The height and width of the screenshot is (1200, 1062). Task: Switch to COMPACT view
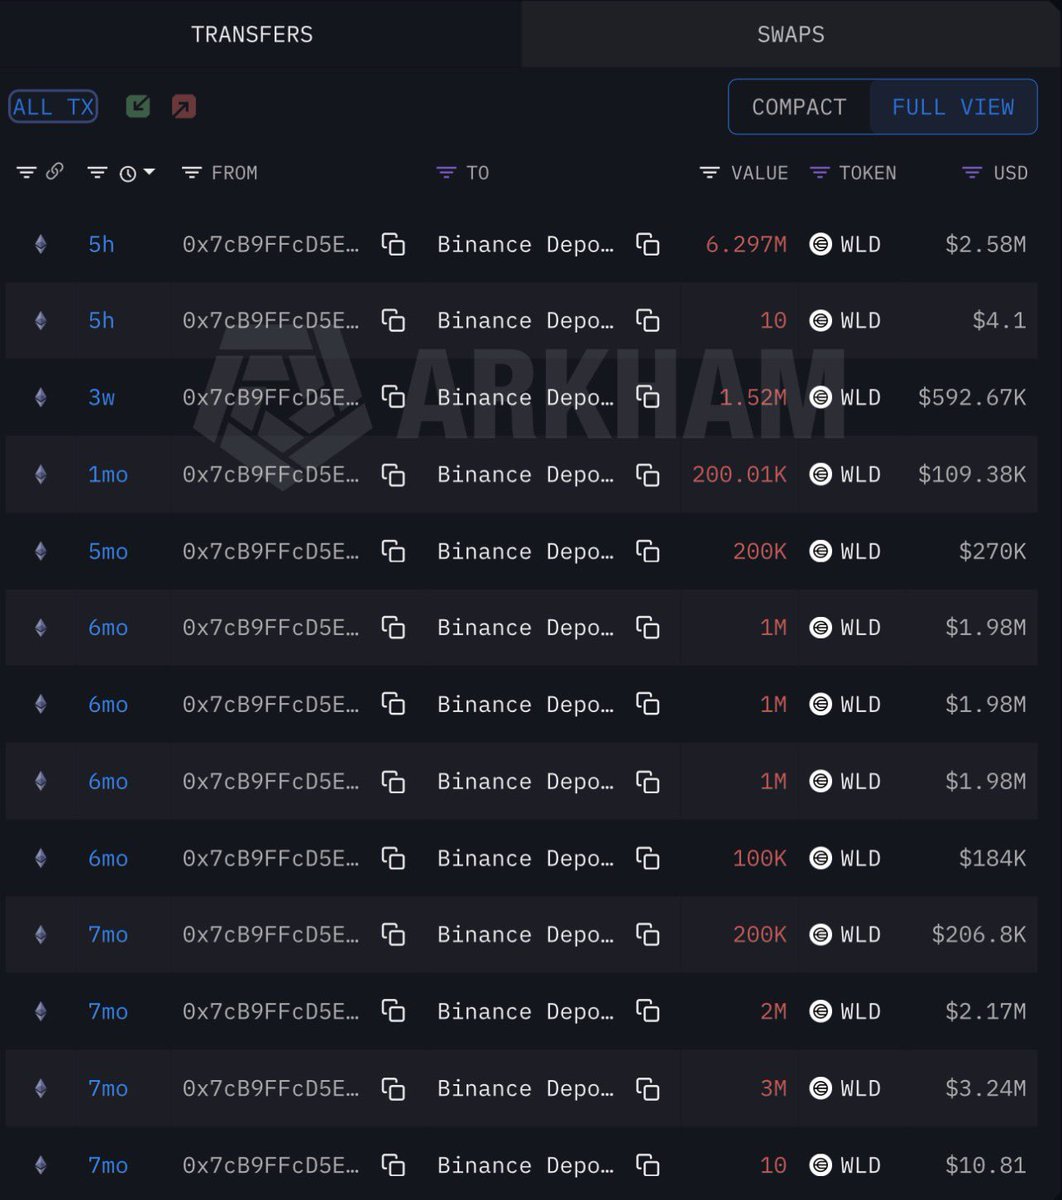799,107
